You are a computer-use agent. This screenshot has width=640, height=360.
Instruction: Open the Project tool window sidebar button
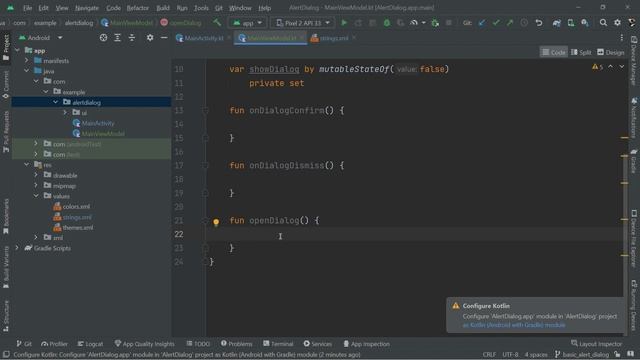(x=6, y=48)
